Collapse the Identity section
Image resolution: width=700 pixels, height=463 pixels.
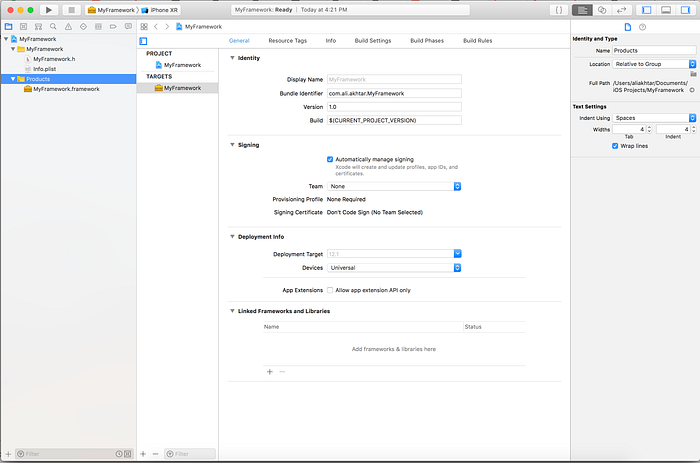[x=232, y=58]
